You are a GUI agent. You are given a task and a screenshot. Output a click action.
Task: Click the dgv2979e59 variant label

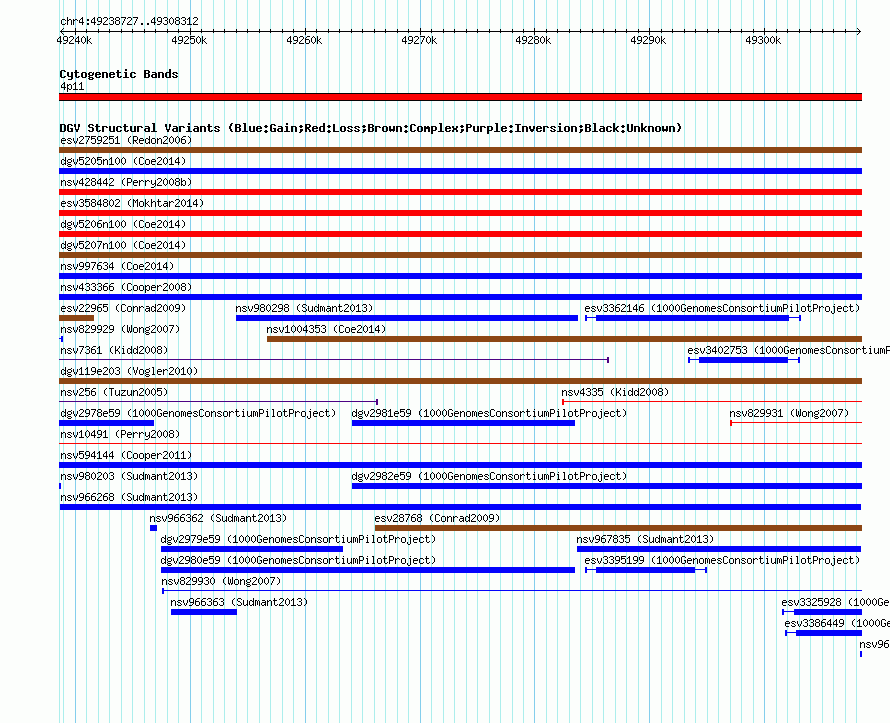pos(299,539)
